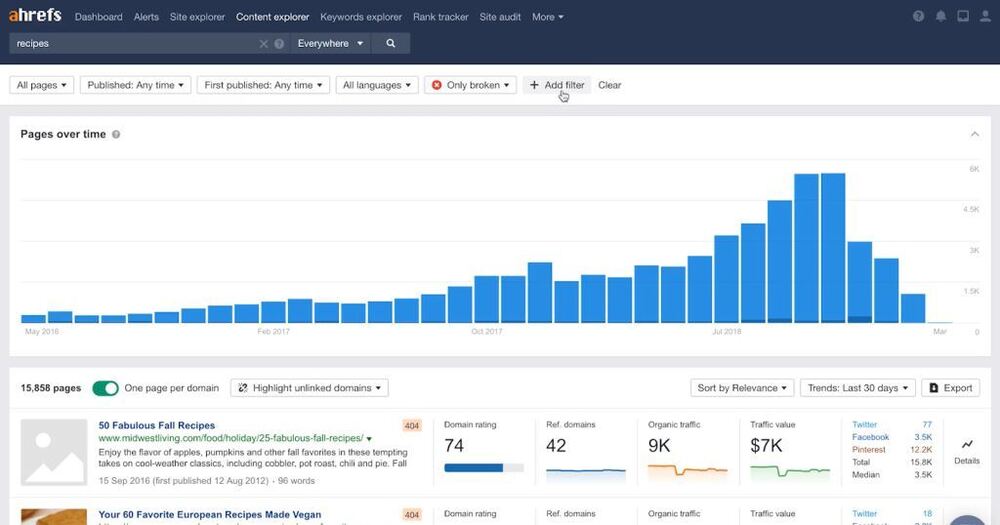This screenshot has width=1000, height=525.
Task: Click Pinterest link in first result
Action: [x=869, y=450]
